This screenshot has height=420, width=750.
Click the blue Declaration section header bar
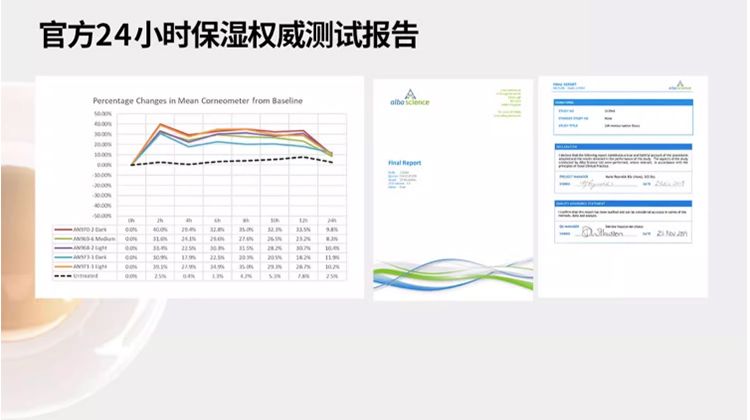[623, 147]
